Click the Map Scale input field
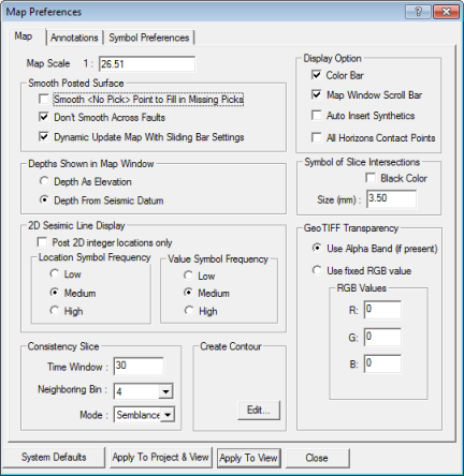The width and height of the screenshot is (464, 476). 147,64
